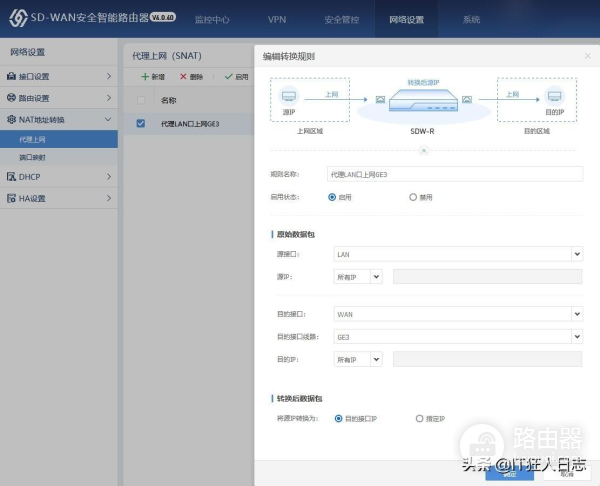Screen dimensions: 600x486
Task: Select the 启用 radio button
Action: click(332, 197)
